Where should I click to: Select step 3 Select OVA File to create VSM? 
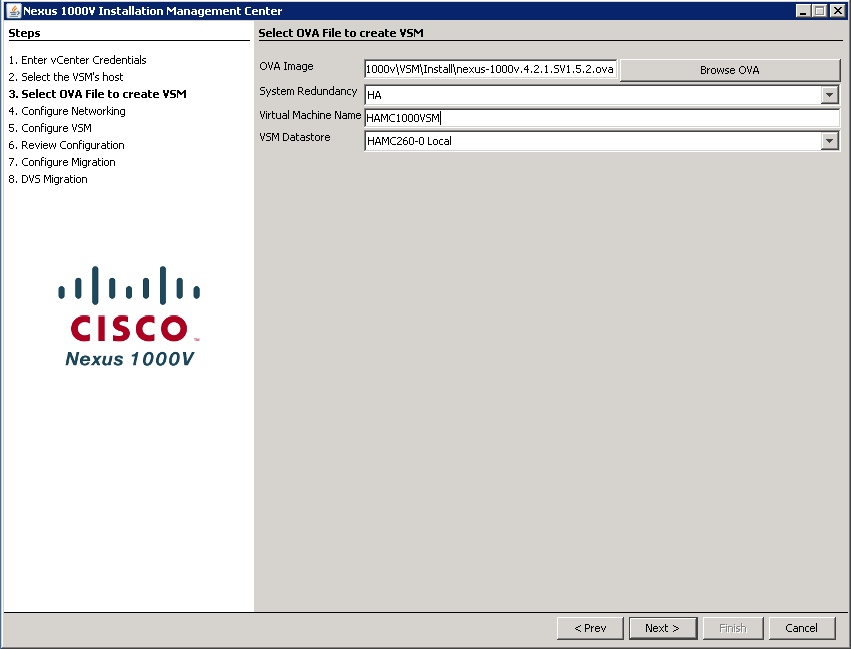tap(98, 94)
